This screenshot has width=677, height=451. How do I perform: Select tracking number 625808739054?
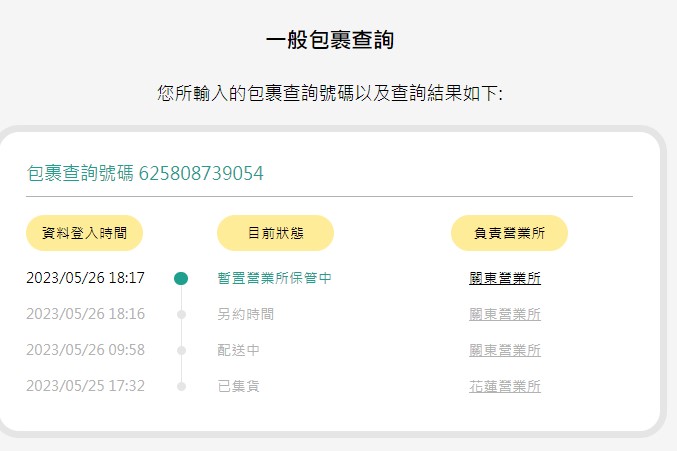tap(201, 173)
